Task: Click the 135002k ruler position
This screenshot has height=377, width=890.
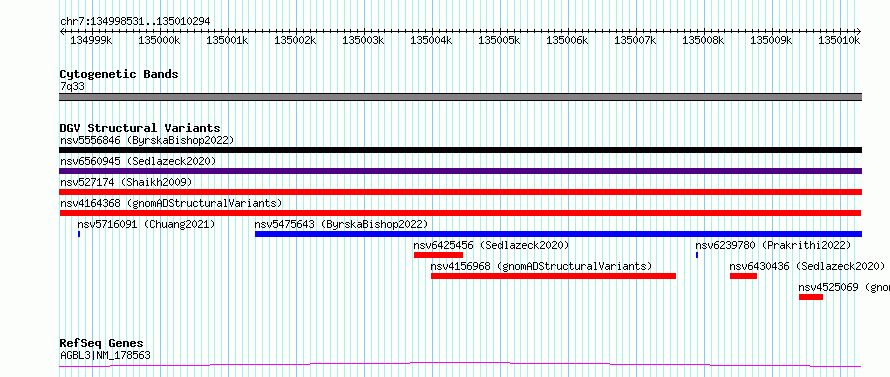Action: point(295,40)
